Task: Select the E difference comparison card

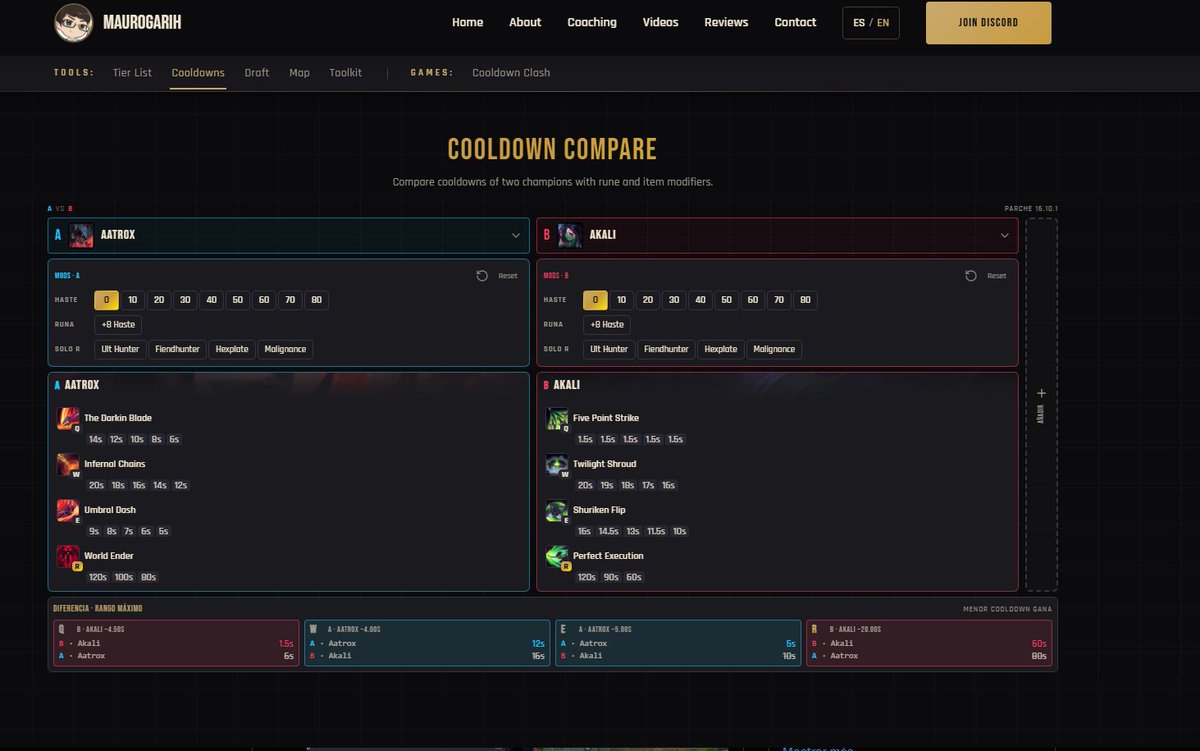Action: 678,643
